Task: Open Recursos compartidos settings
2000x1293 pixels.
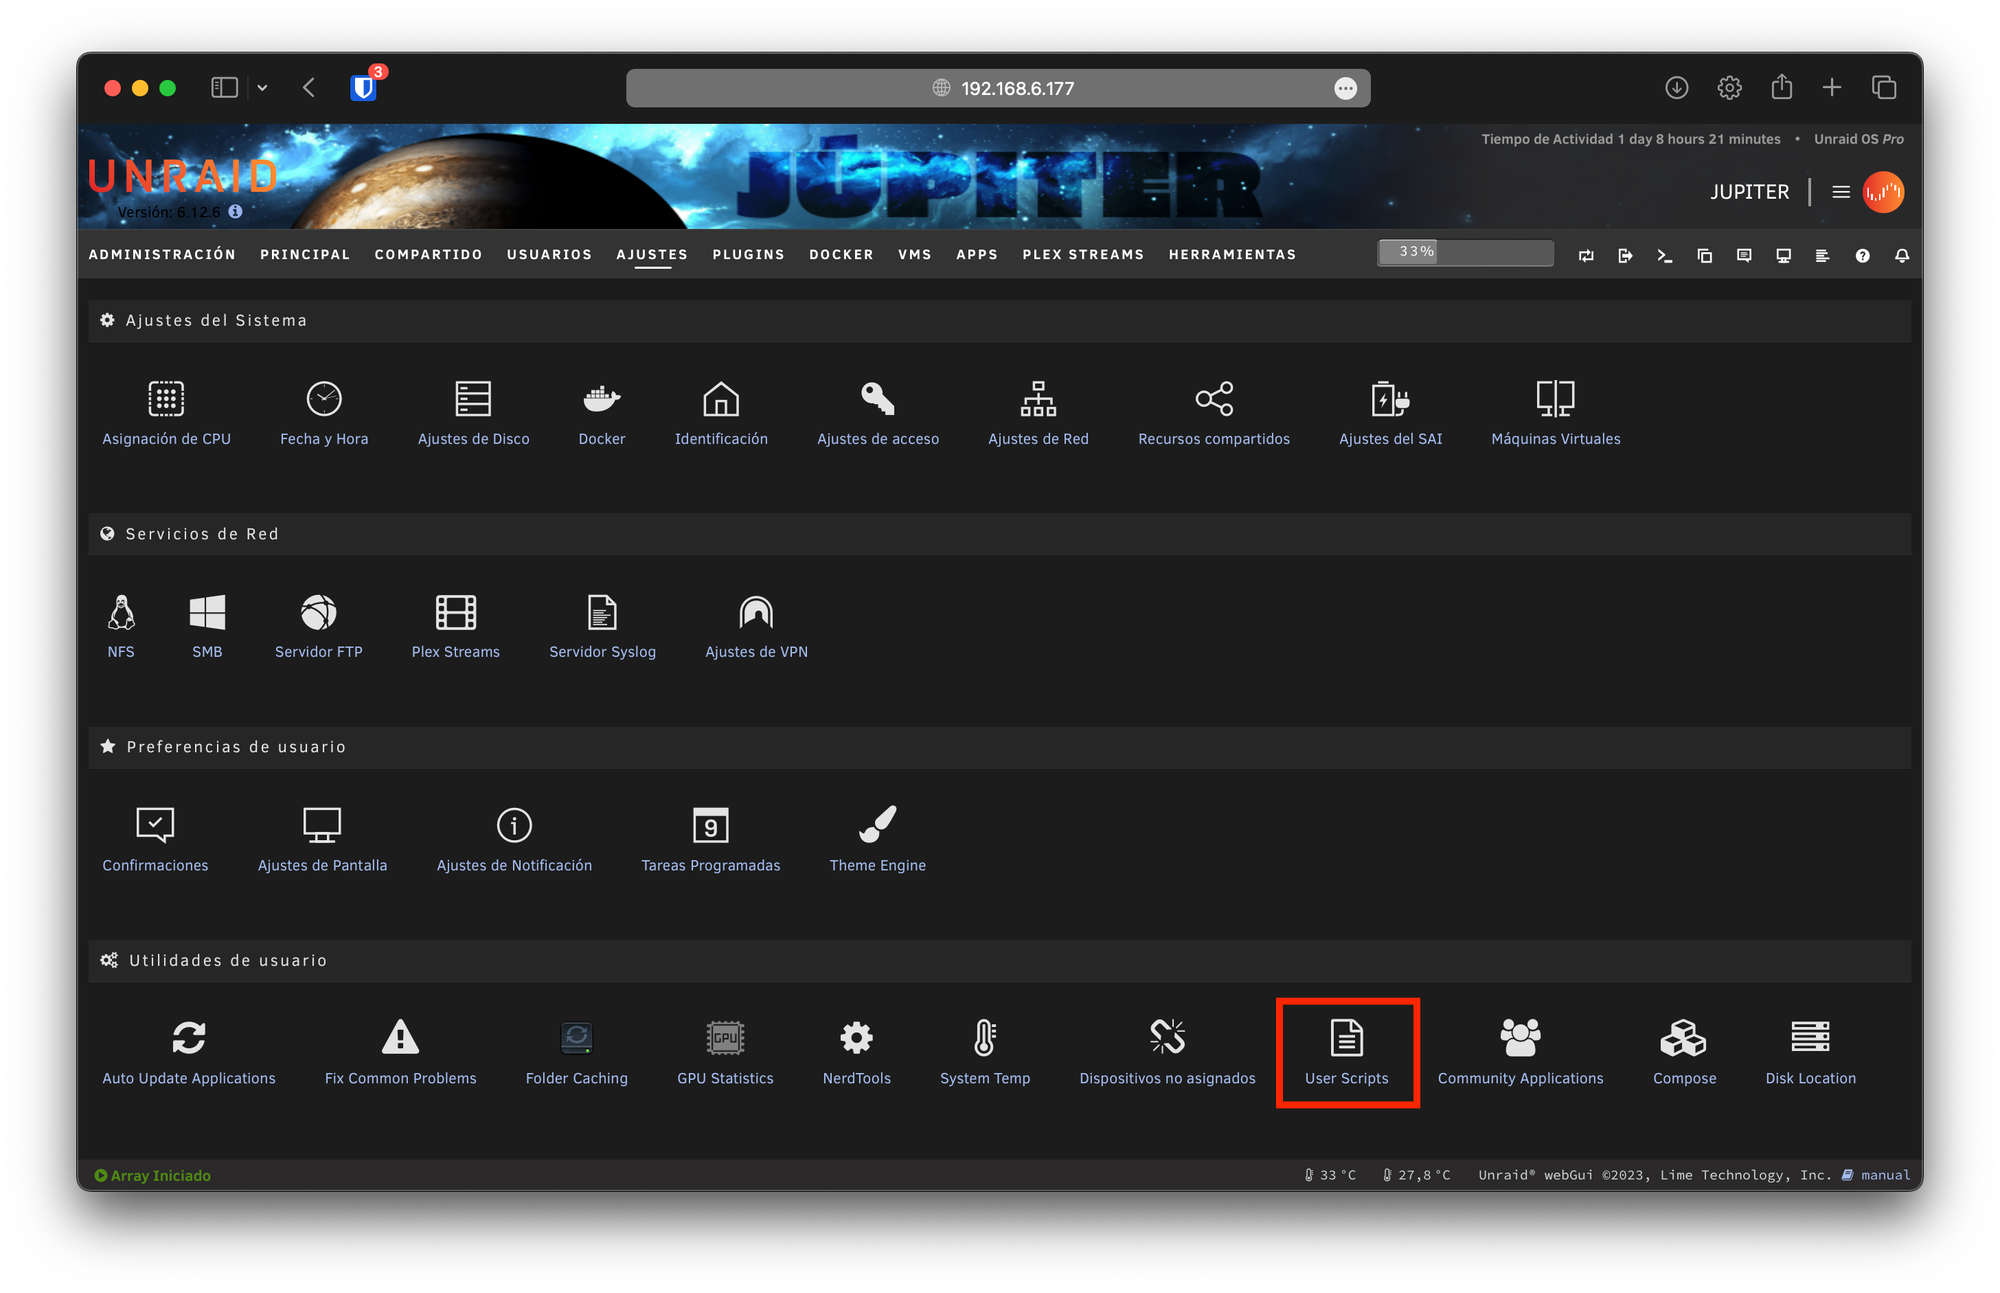Action: point(1214,414)
